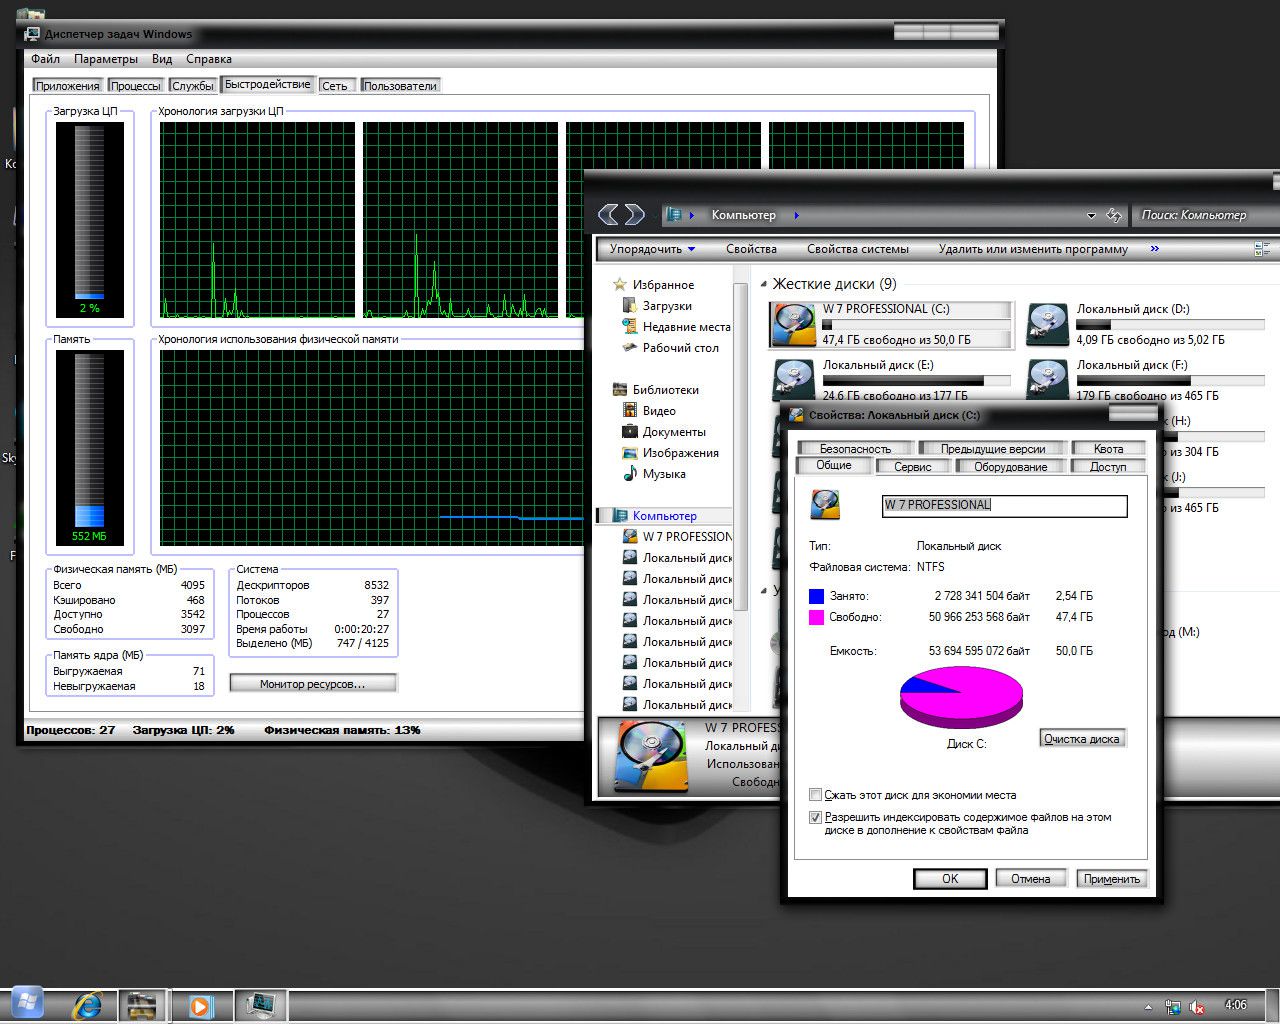
Task: Open the address bar history dropdown
Action: (1091, 215)
